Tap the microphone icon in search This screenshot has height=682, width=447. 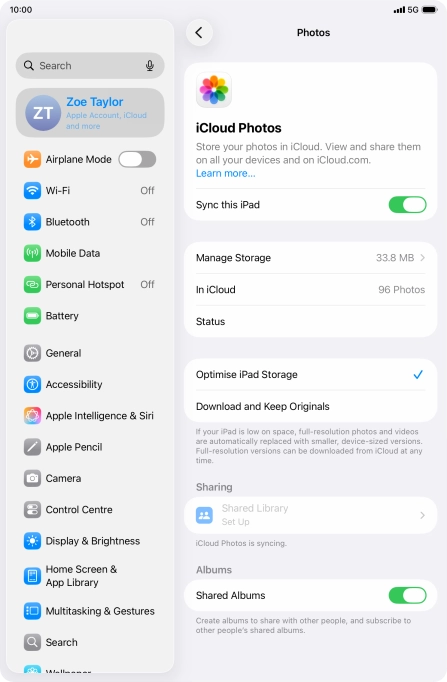[x=150, y=66]
